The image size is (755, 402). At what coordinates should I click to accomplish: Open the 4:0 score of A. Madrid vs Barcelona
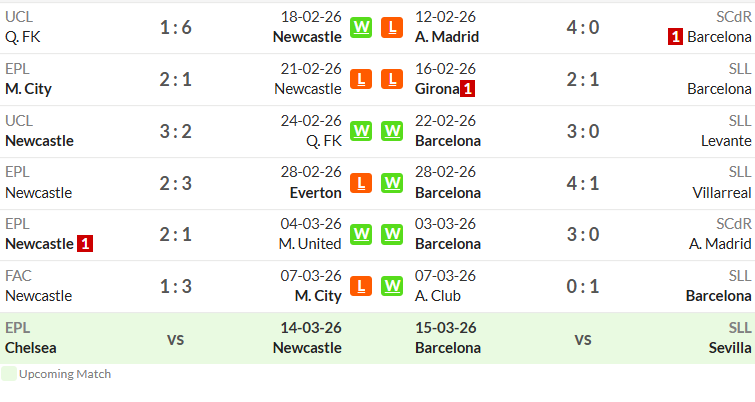click(x=583, y=27)
